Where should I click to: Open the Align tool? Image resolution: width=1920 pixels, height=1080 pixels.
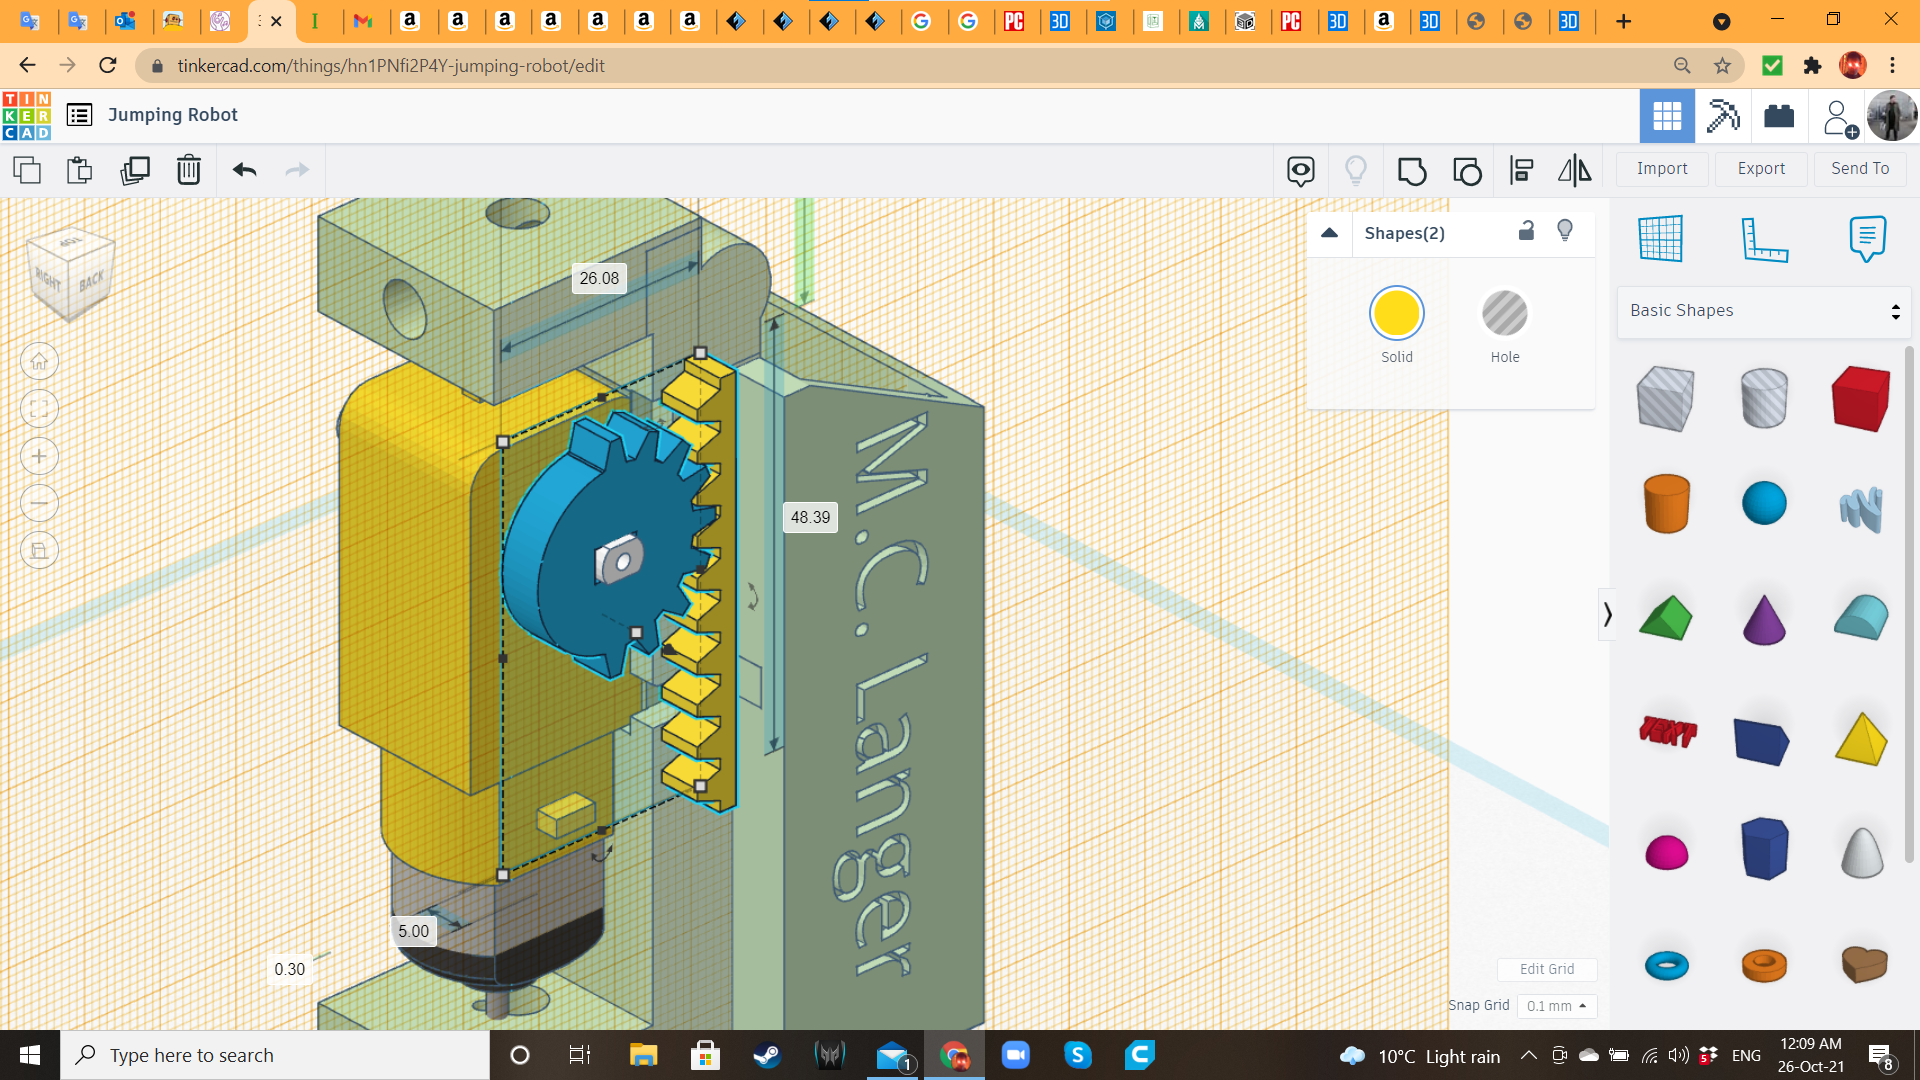click(1521, 171)
